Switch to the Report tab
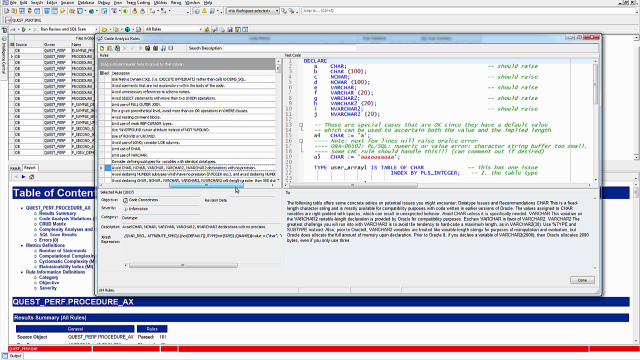The height and width of the screenshot is (360, 640). (30, 168)
